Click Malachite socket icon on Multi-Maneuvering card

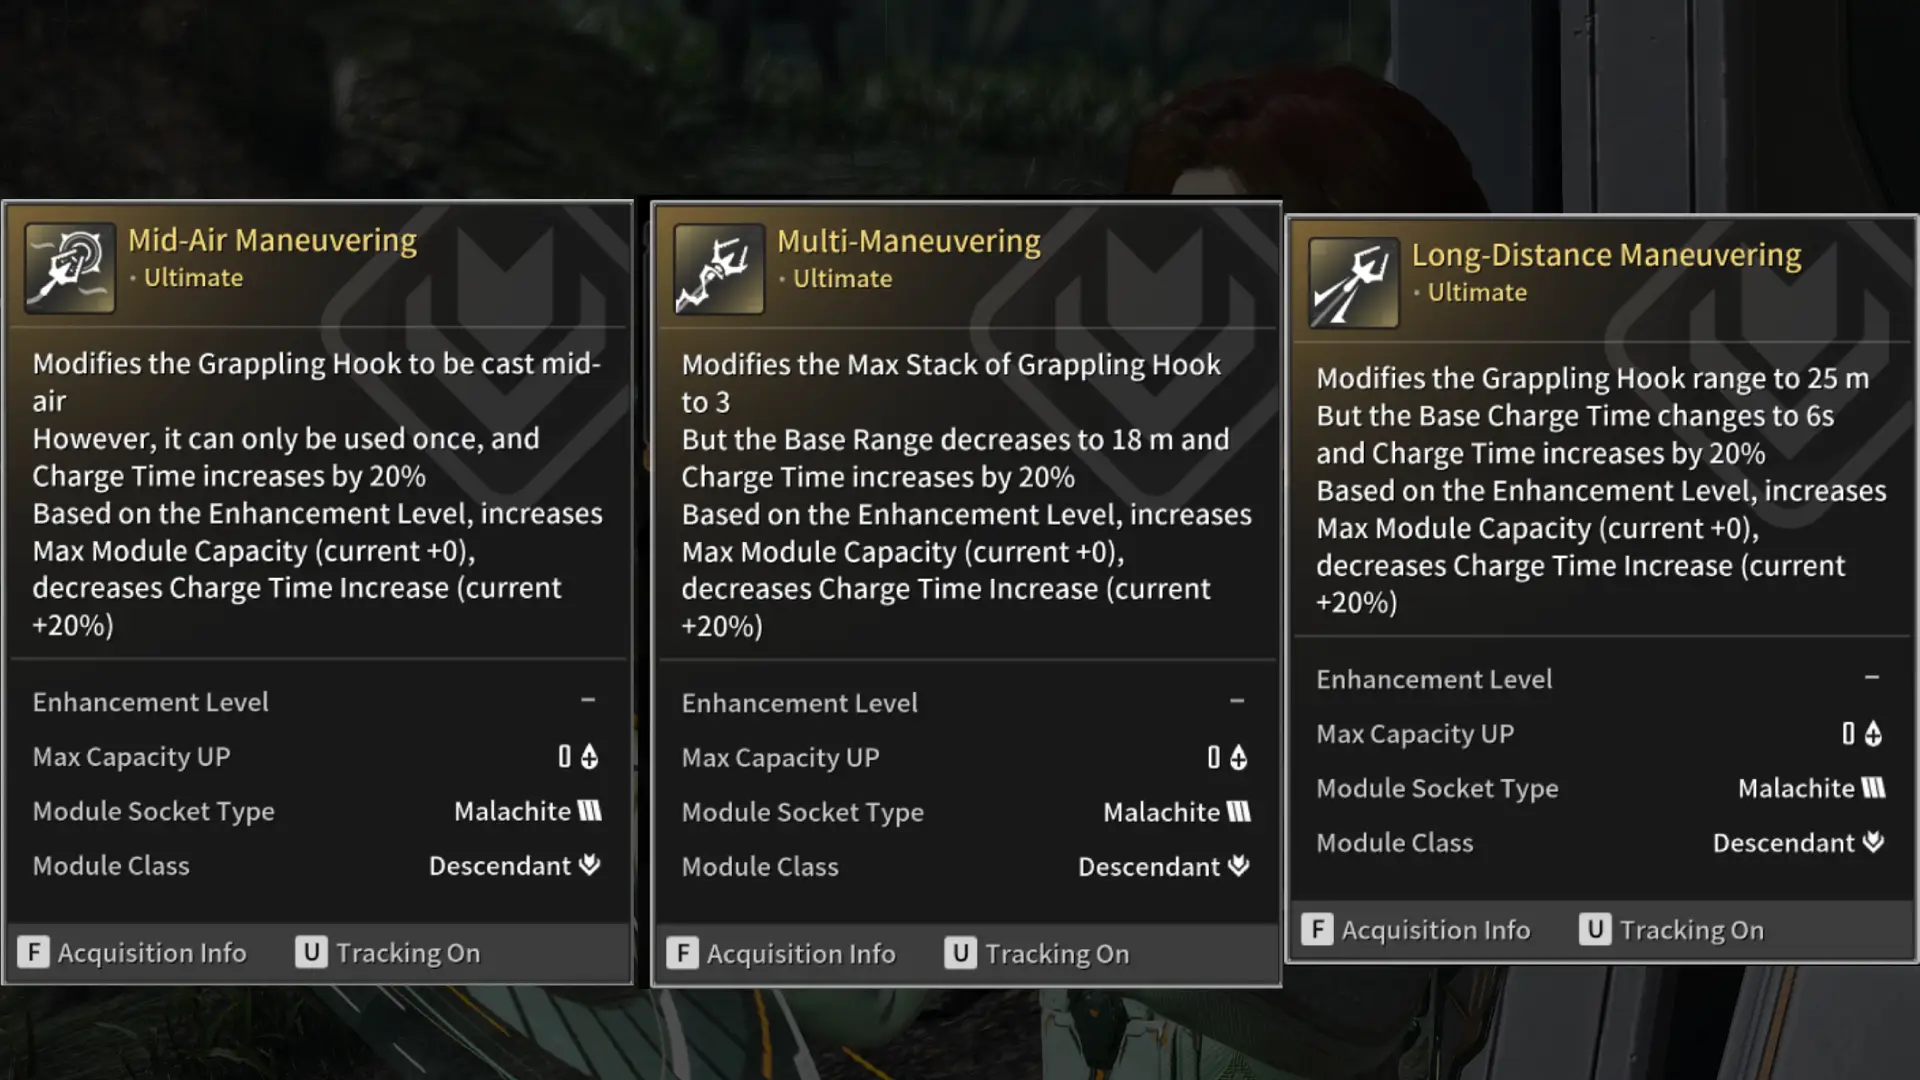click(1239, 812)
